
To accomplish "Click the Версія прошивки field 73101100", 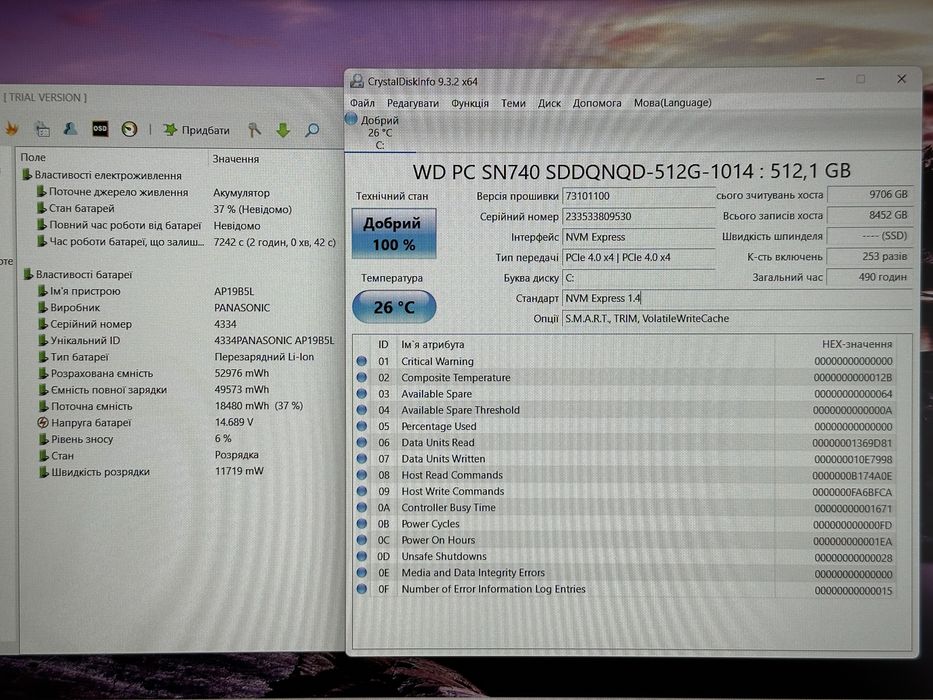I will pyautogui.click(x=638, y=196).
